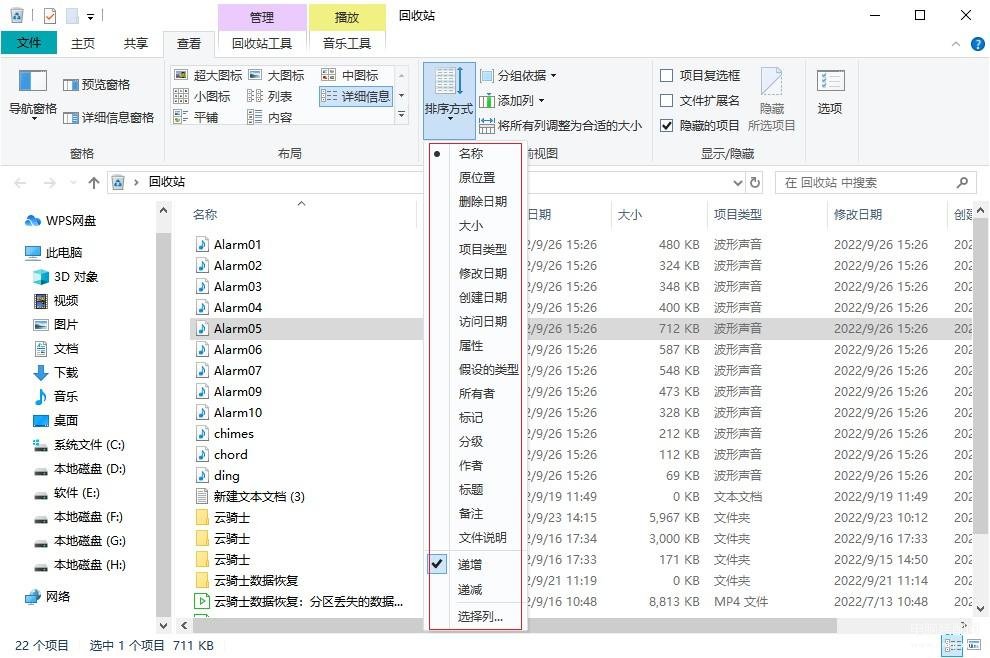The height and width of the screenshot is (658, 990).
Task: Toggle the Preview pane (预览窗格)
Action: [x=97, y=85]
